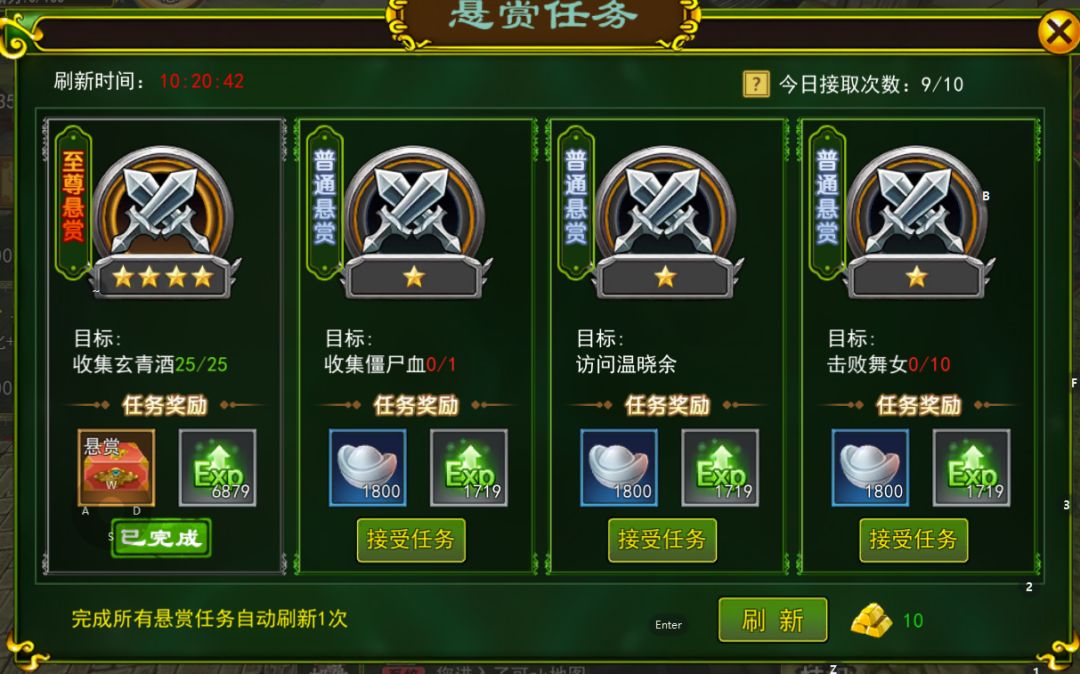Click the 刷新 refresh button
Viewport: 1080px width, 674px height.
tap(773, 620)
